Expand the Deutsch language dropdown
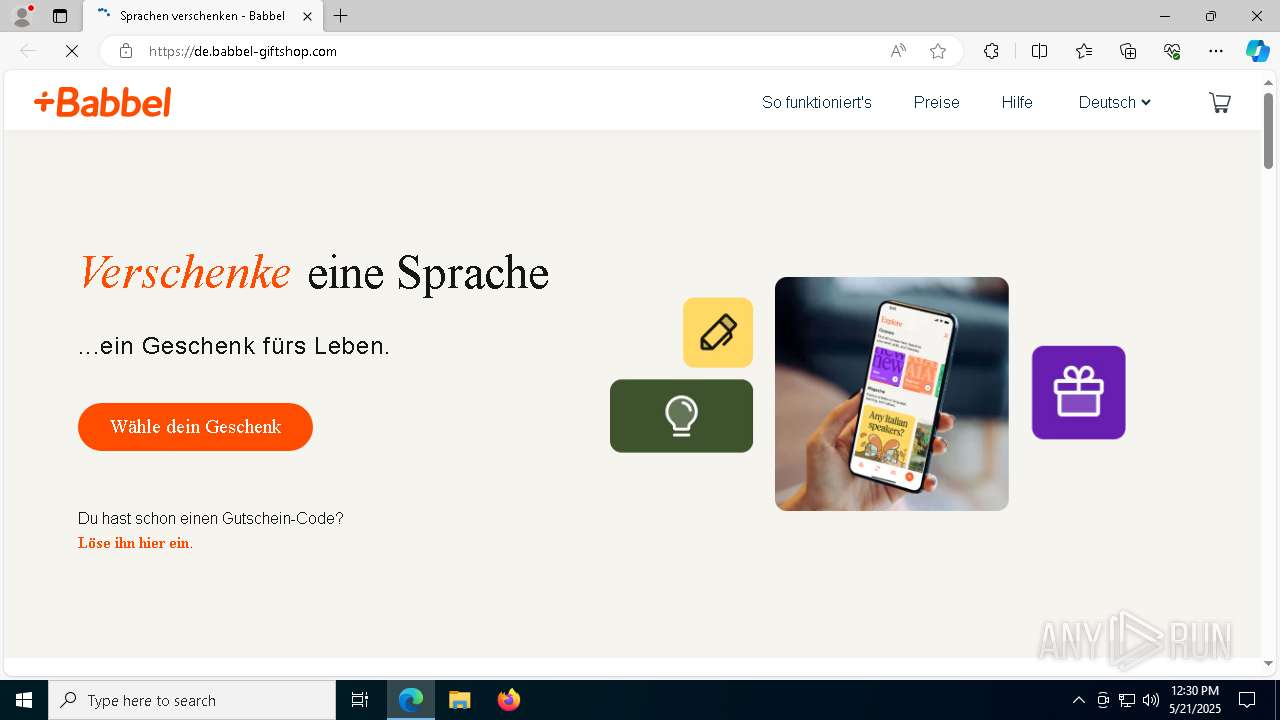The image size is (1280, 720). click(1114, 102)
